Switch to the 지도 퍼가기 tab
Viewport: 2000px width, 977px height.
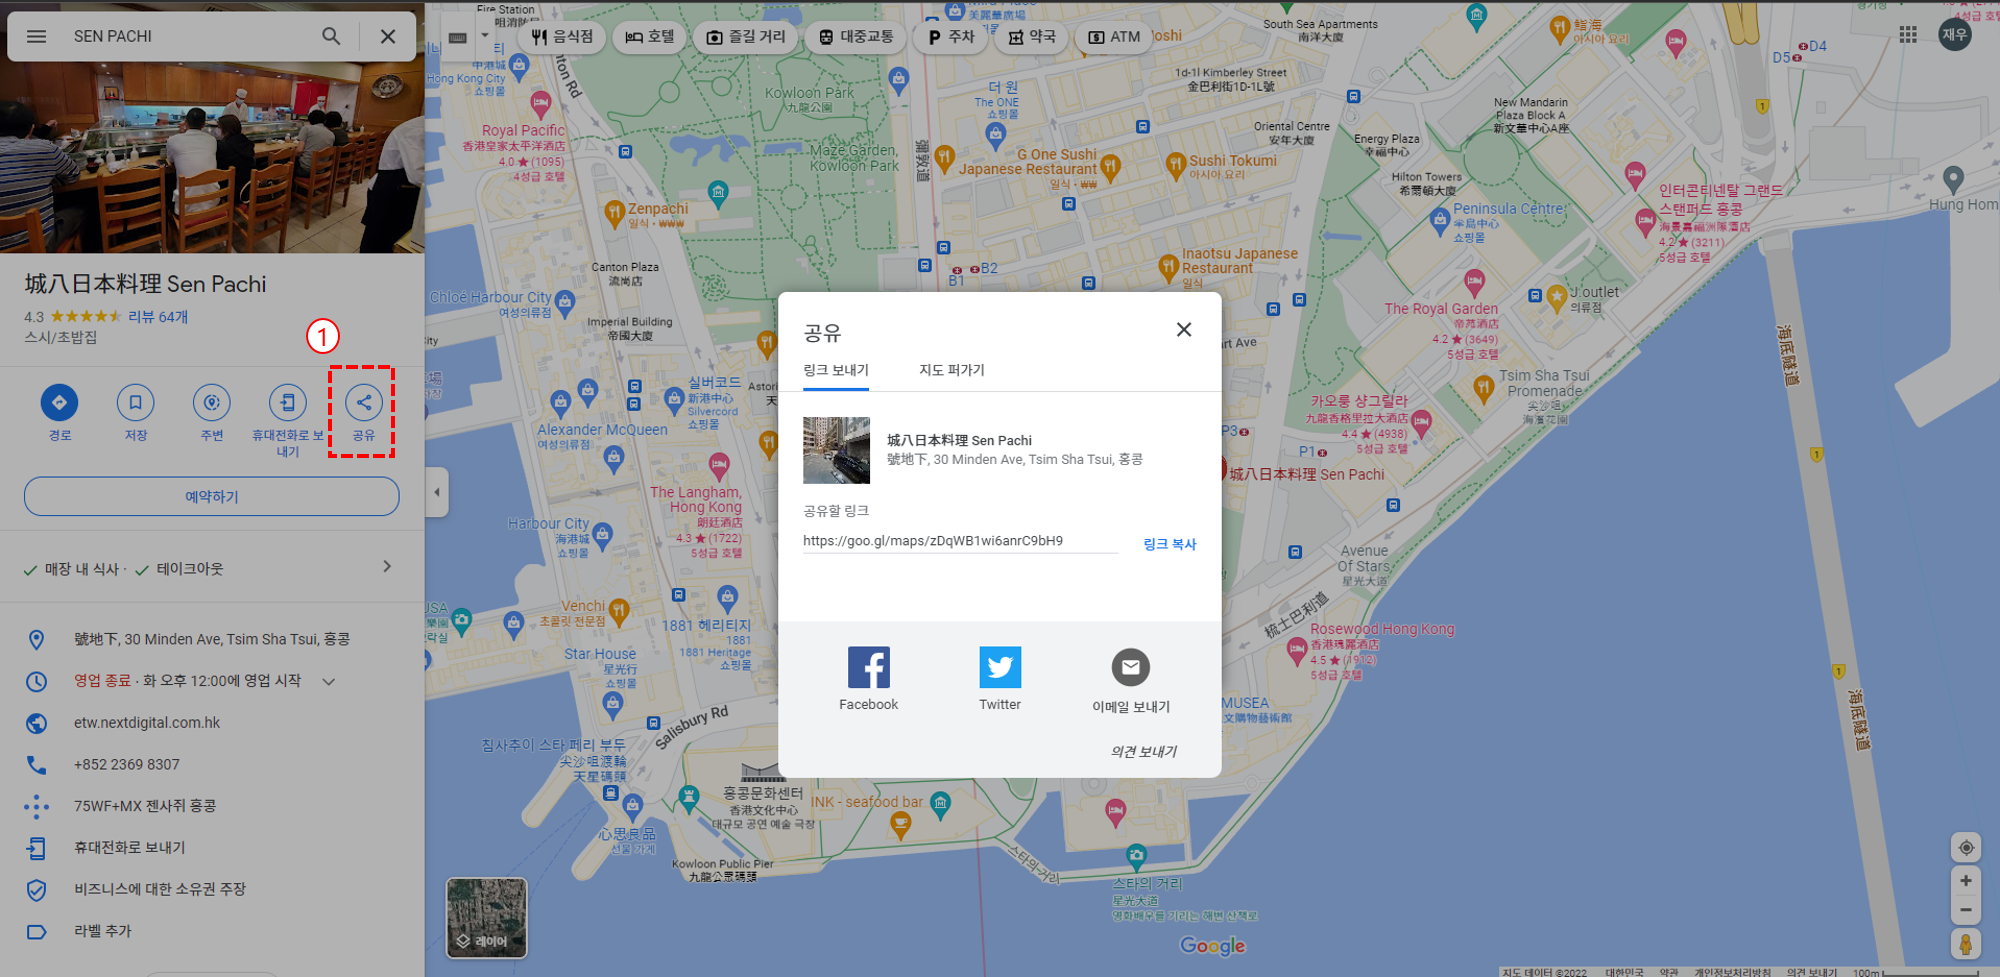(x=952, y=370)
